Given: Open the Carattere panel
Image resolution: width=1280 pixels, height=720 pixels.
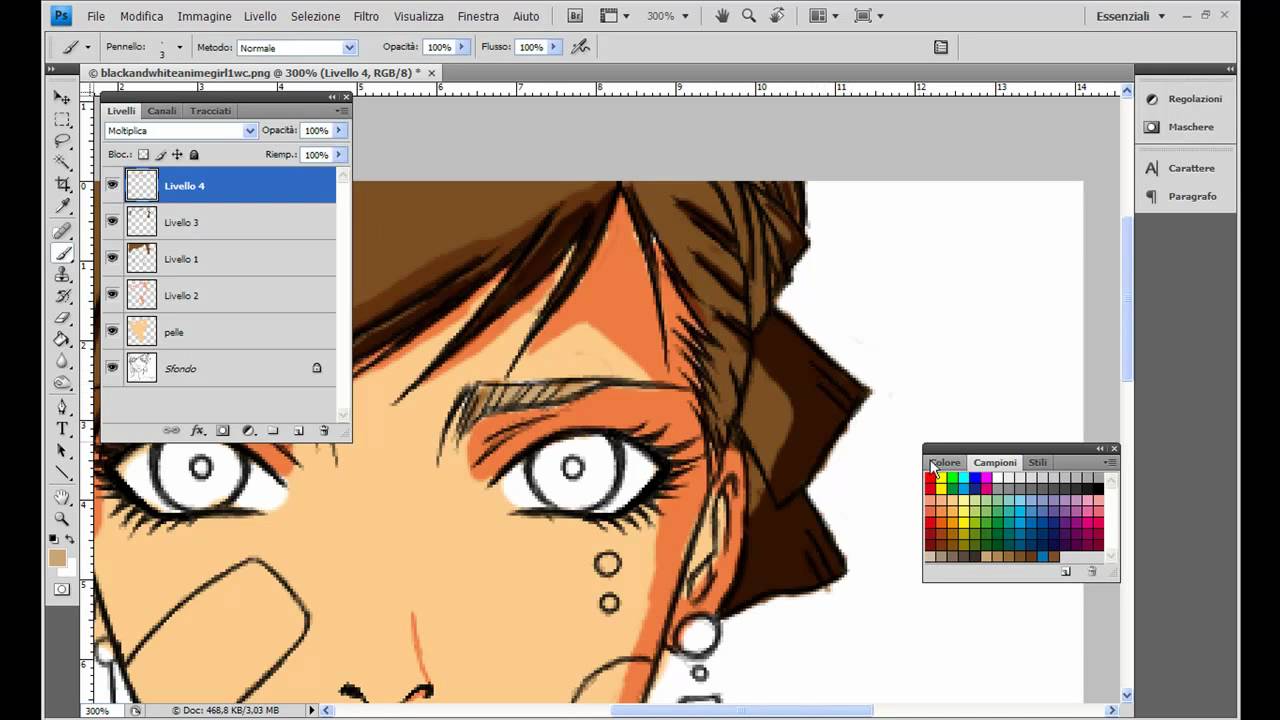Looking at the screenshot, I should point(1185,168).
